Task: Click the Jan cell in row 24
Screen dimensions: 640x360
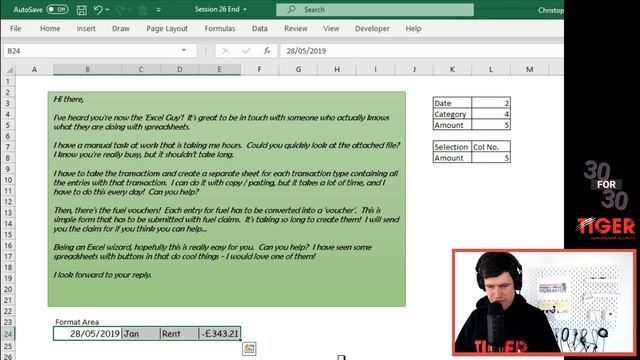Action: pyautogui.click(x=141, y=333)
